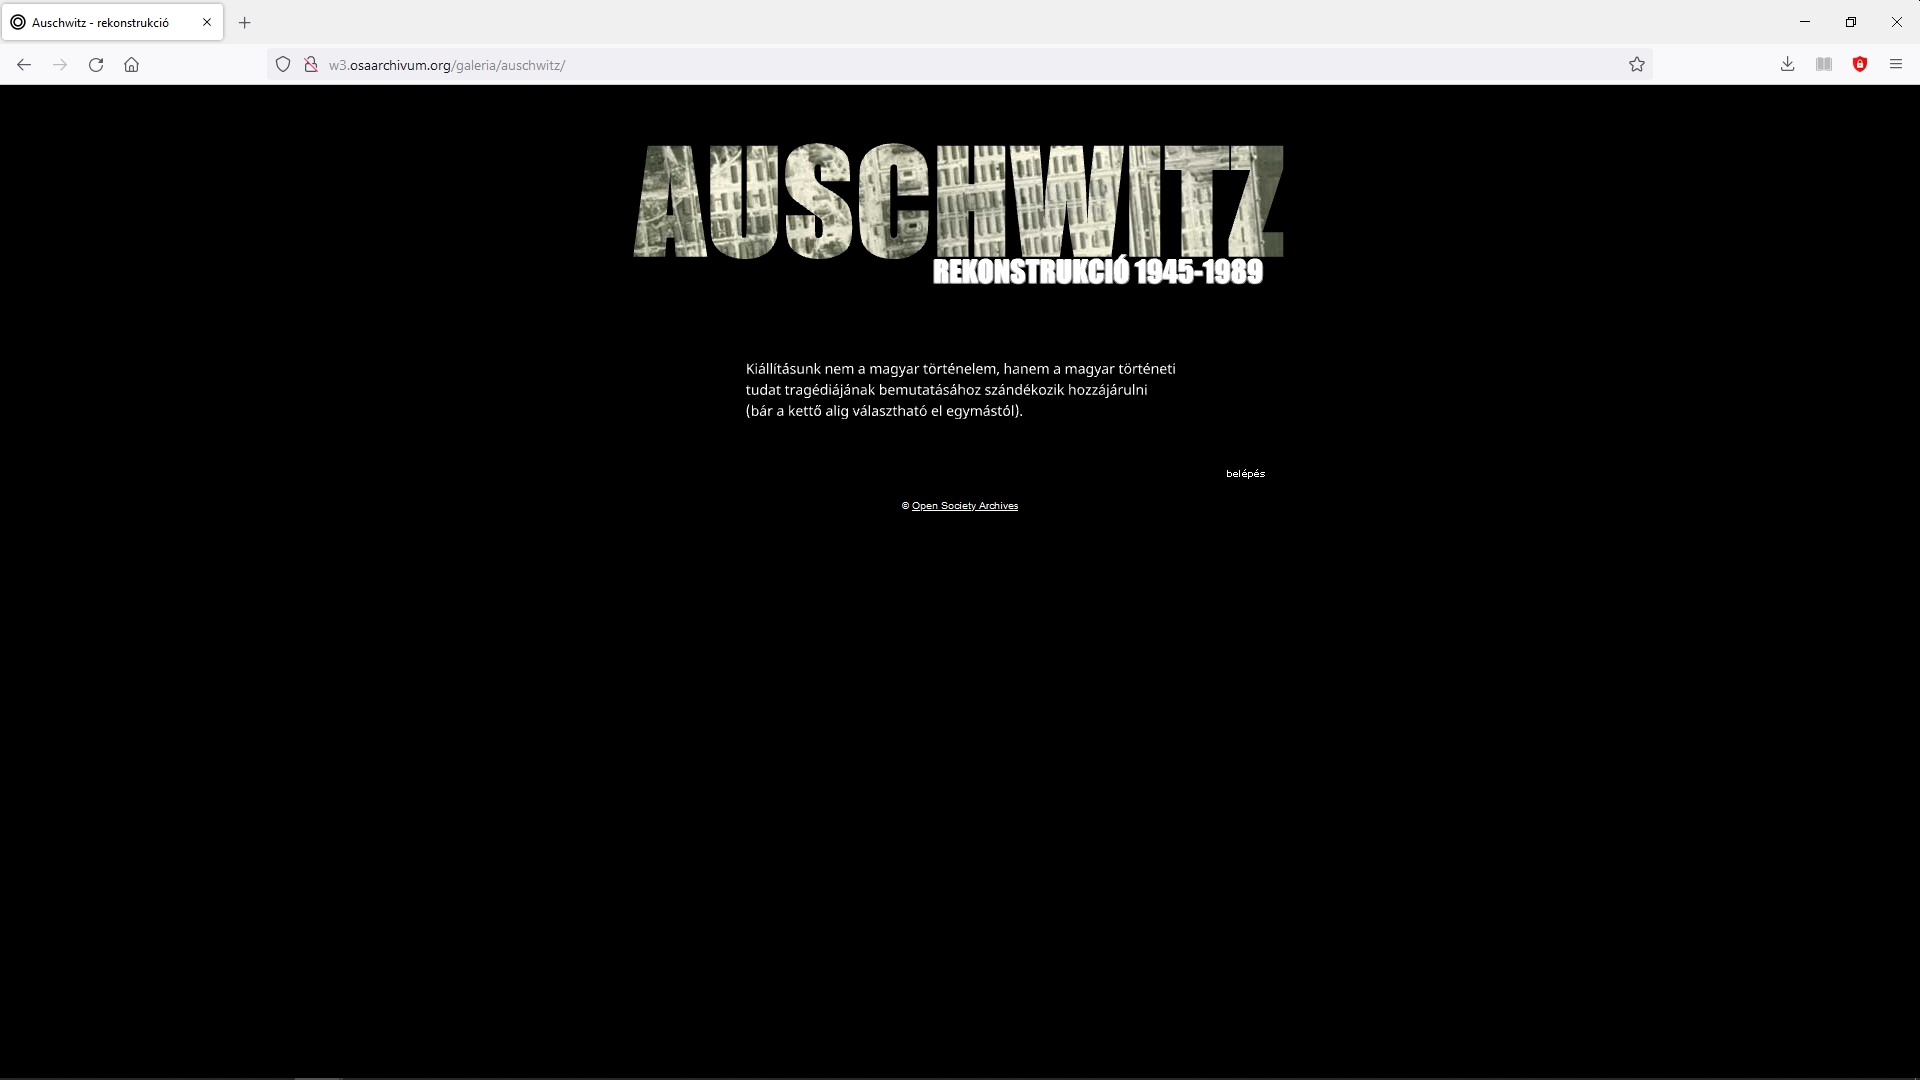This screenshot has width=1920, height=1080.
Task: Open the Library sidebar icon
Action: [x=1823, y=65]
